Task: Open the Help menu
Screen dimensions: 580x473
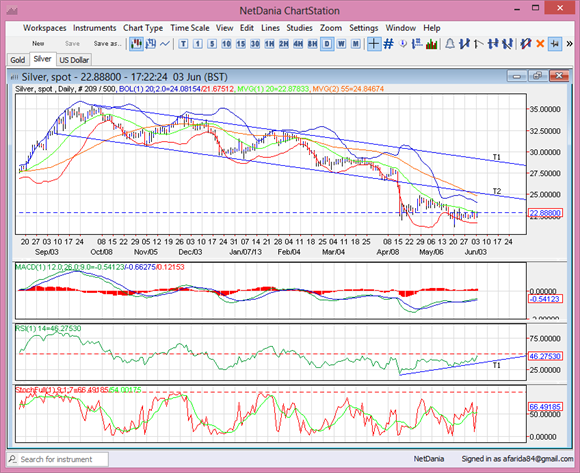Action: coord(432,28)
